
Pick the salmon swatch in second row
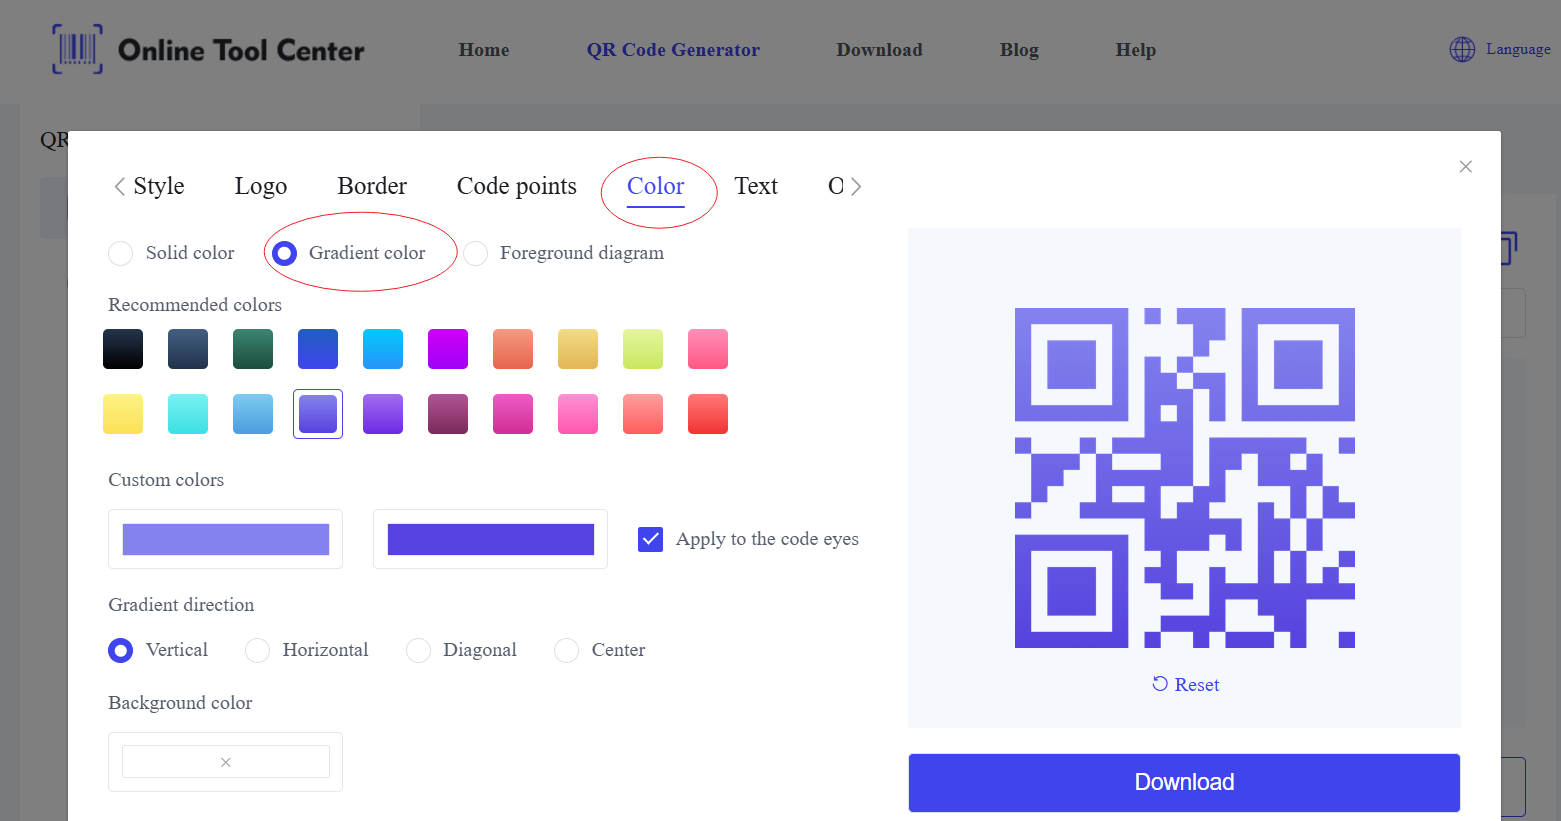click(x=643, y=414)
